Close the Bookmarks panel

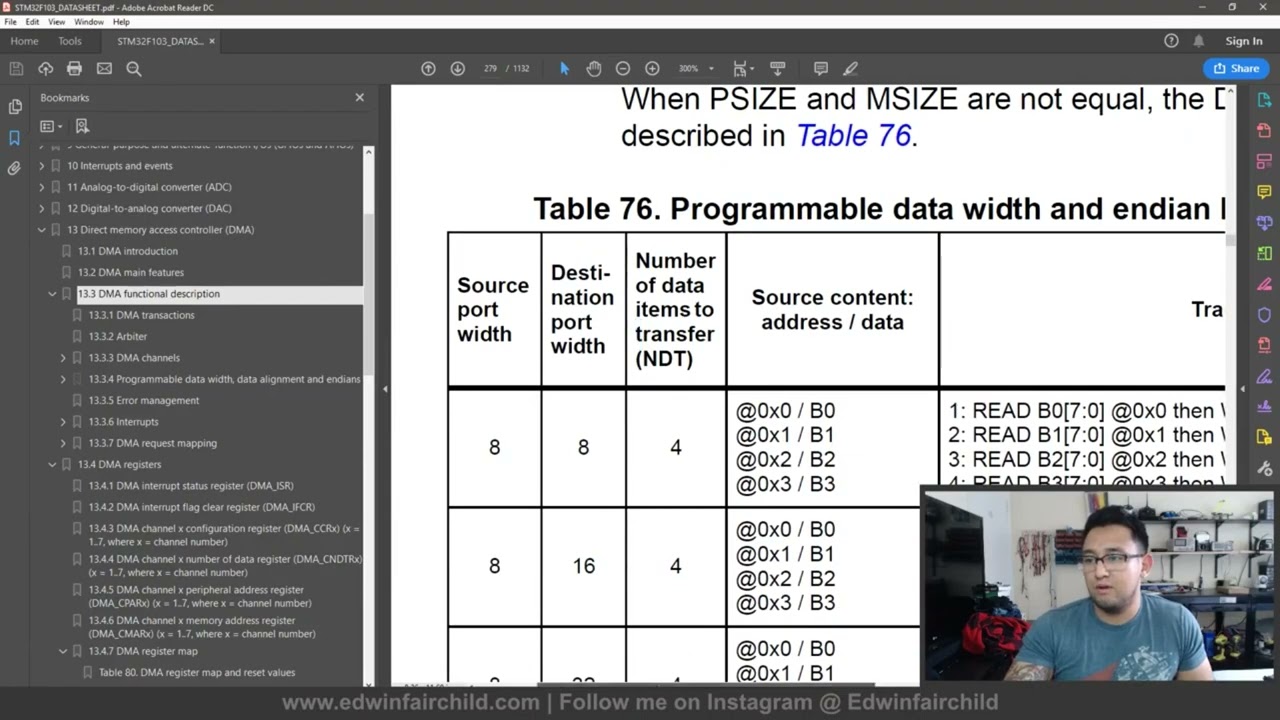coord(360,97)
